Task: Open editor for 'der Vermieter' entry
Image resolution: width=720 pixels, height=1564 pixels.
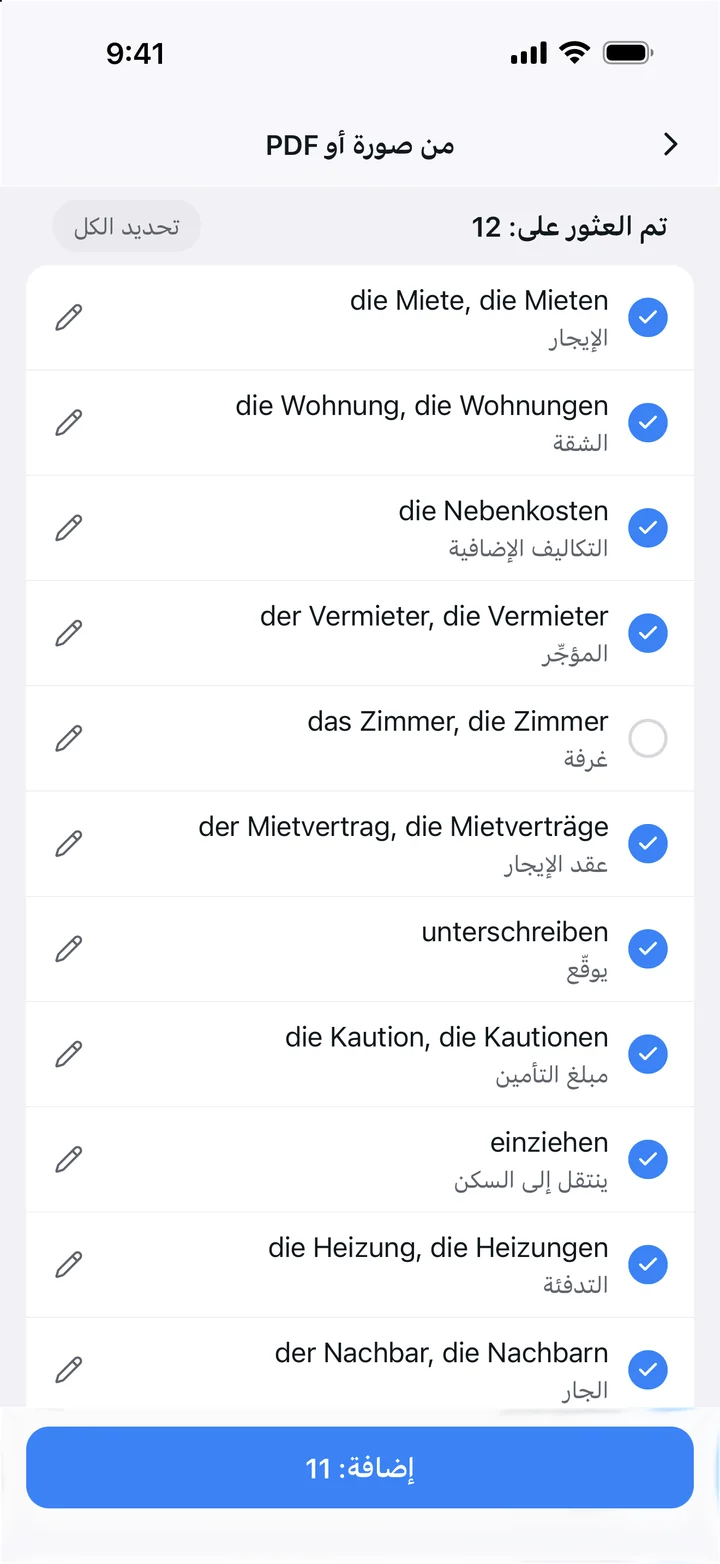Action: pos(68,633)
